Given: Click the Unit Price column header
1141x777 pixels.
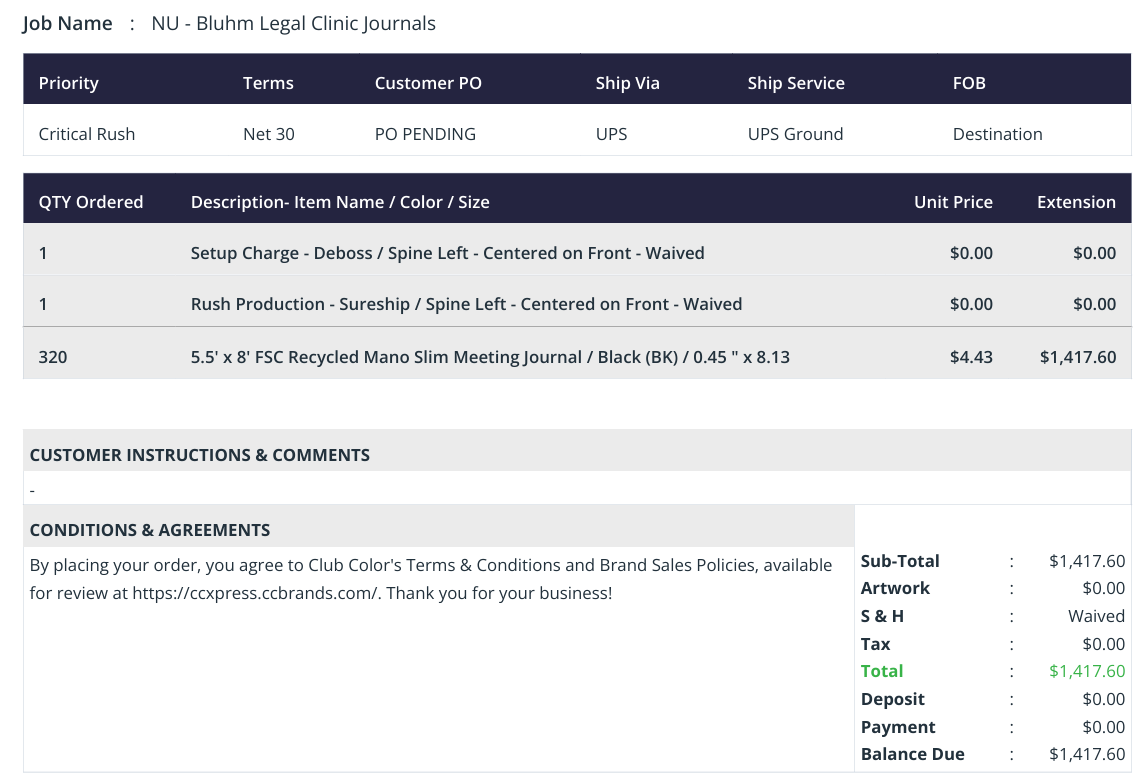Looking at the screenshot, I should coord(953,202).
